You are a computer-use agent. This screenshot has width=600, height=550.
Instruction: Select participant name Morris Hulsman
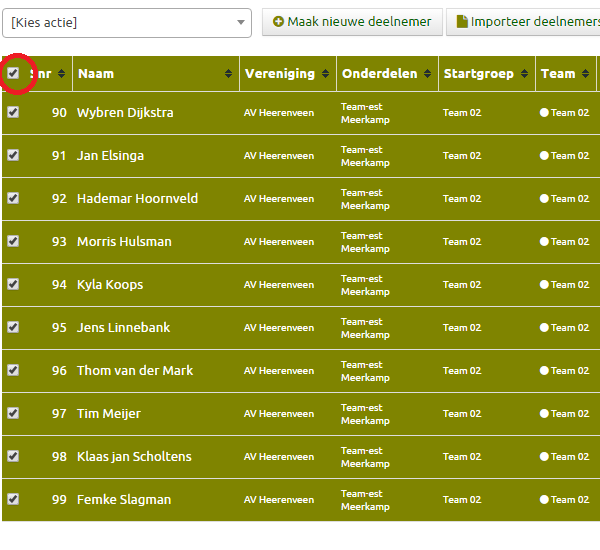[x=124, y=242]
